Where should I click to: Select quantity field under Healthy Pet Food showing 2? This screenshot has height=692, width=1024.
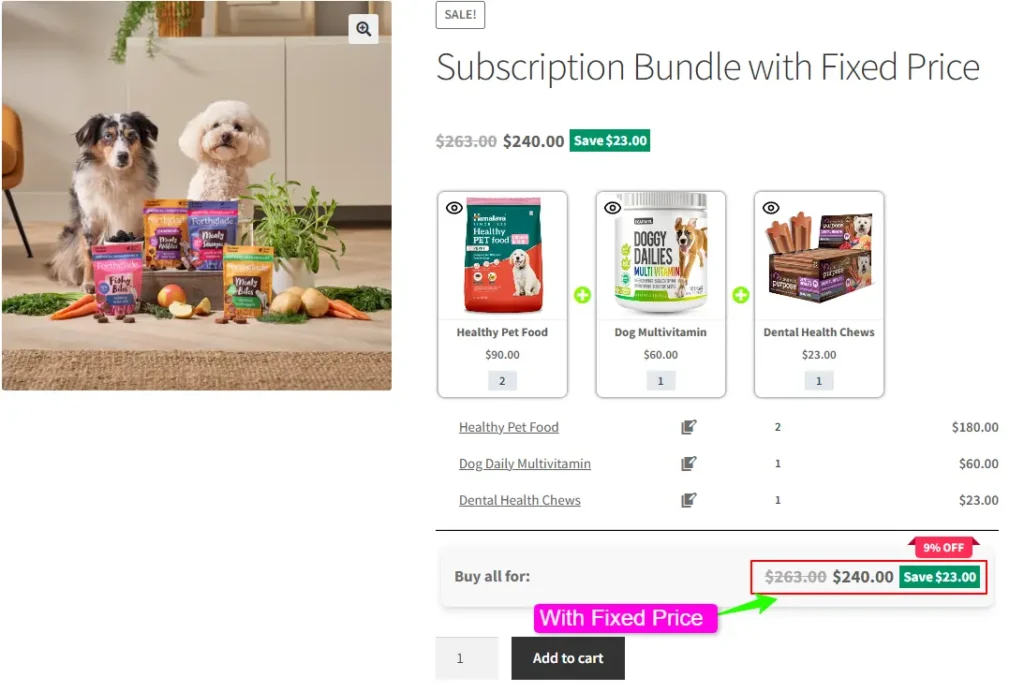click(x=502, y=380)
